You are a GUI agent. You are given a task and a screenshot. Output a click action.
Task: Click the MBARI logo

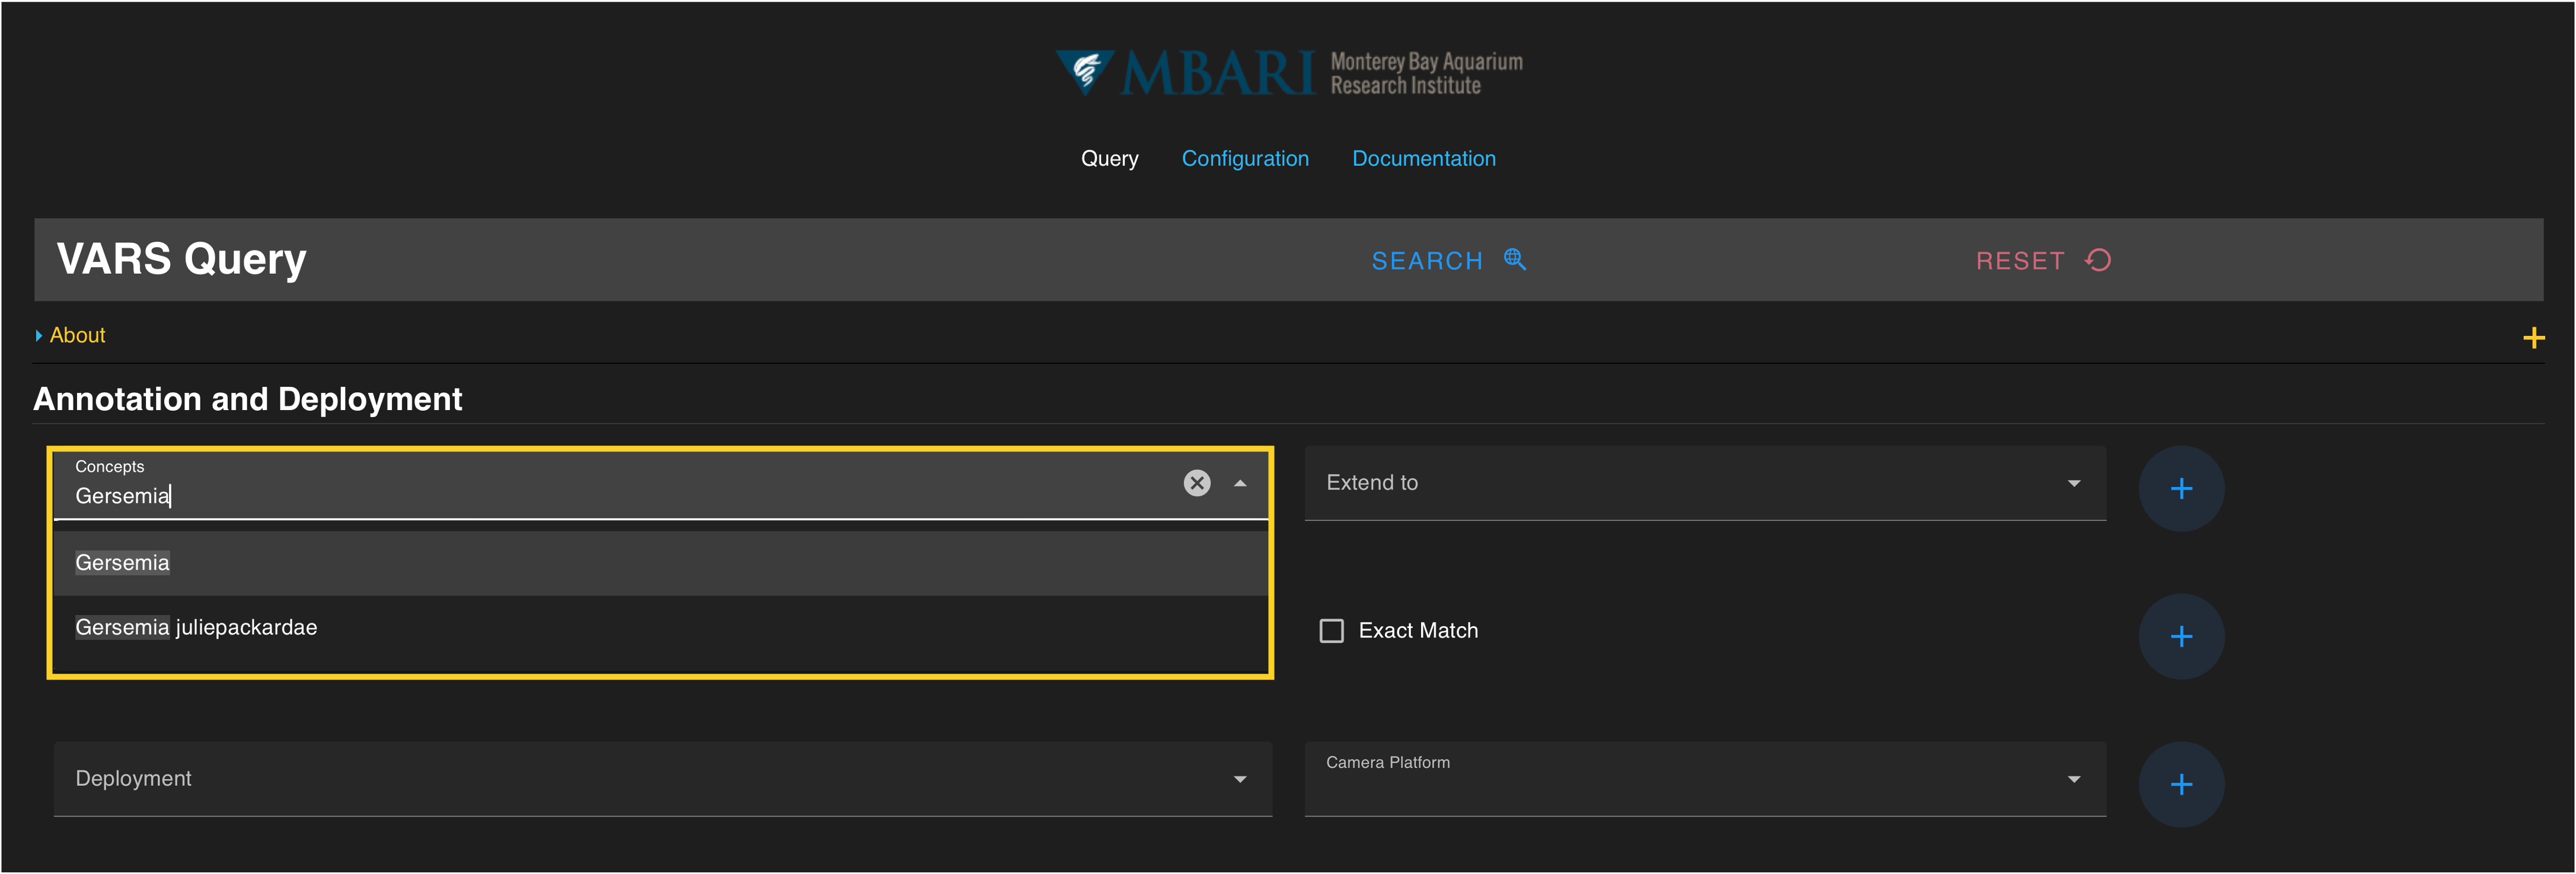pos(1288,73)
